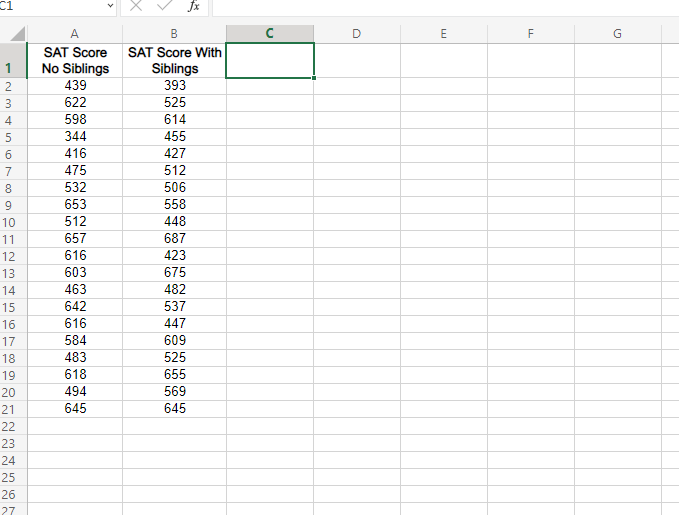679x515 pixels.
Task: Click cell with value 463
Action: pos(75,290)
